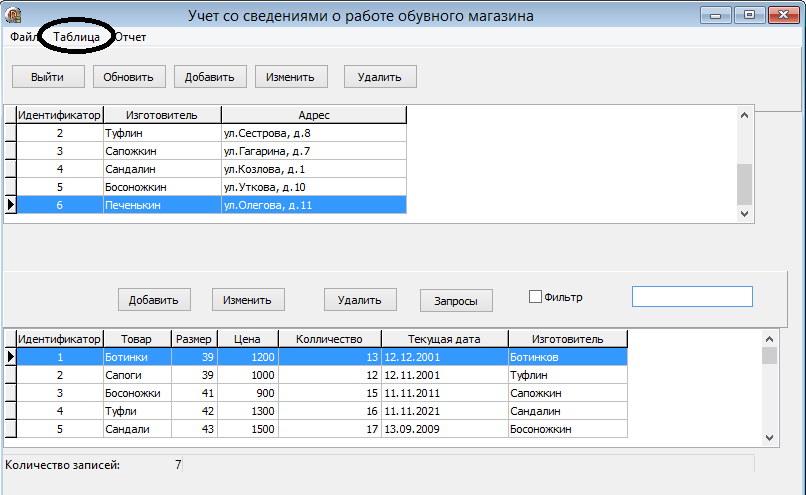Focus the filter text input field

coord(692,297)
